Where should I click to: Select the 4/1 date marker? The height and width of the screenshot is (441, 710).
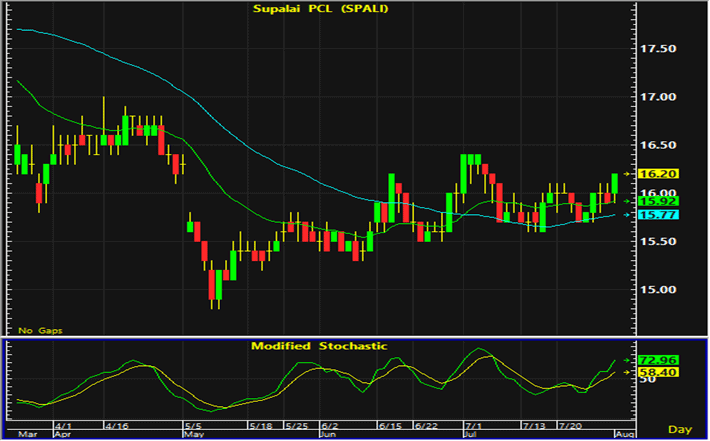click(x=63, y=426)
